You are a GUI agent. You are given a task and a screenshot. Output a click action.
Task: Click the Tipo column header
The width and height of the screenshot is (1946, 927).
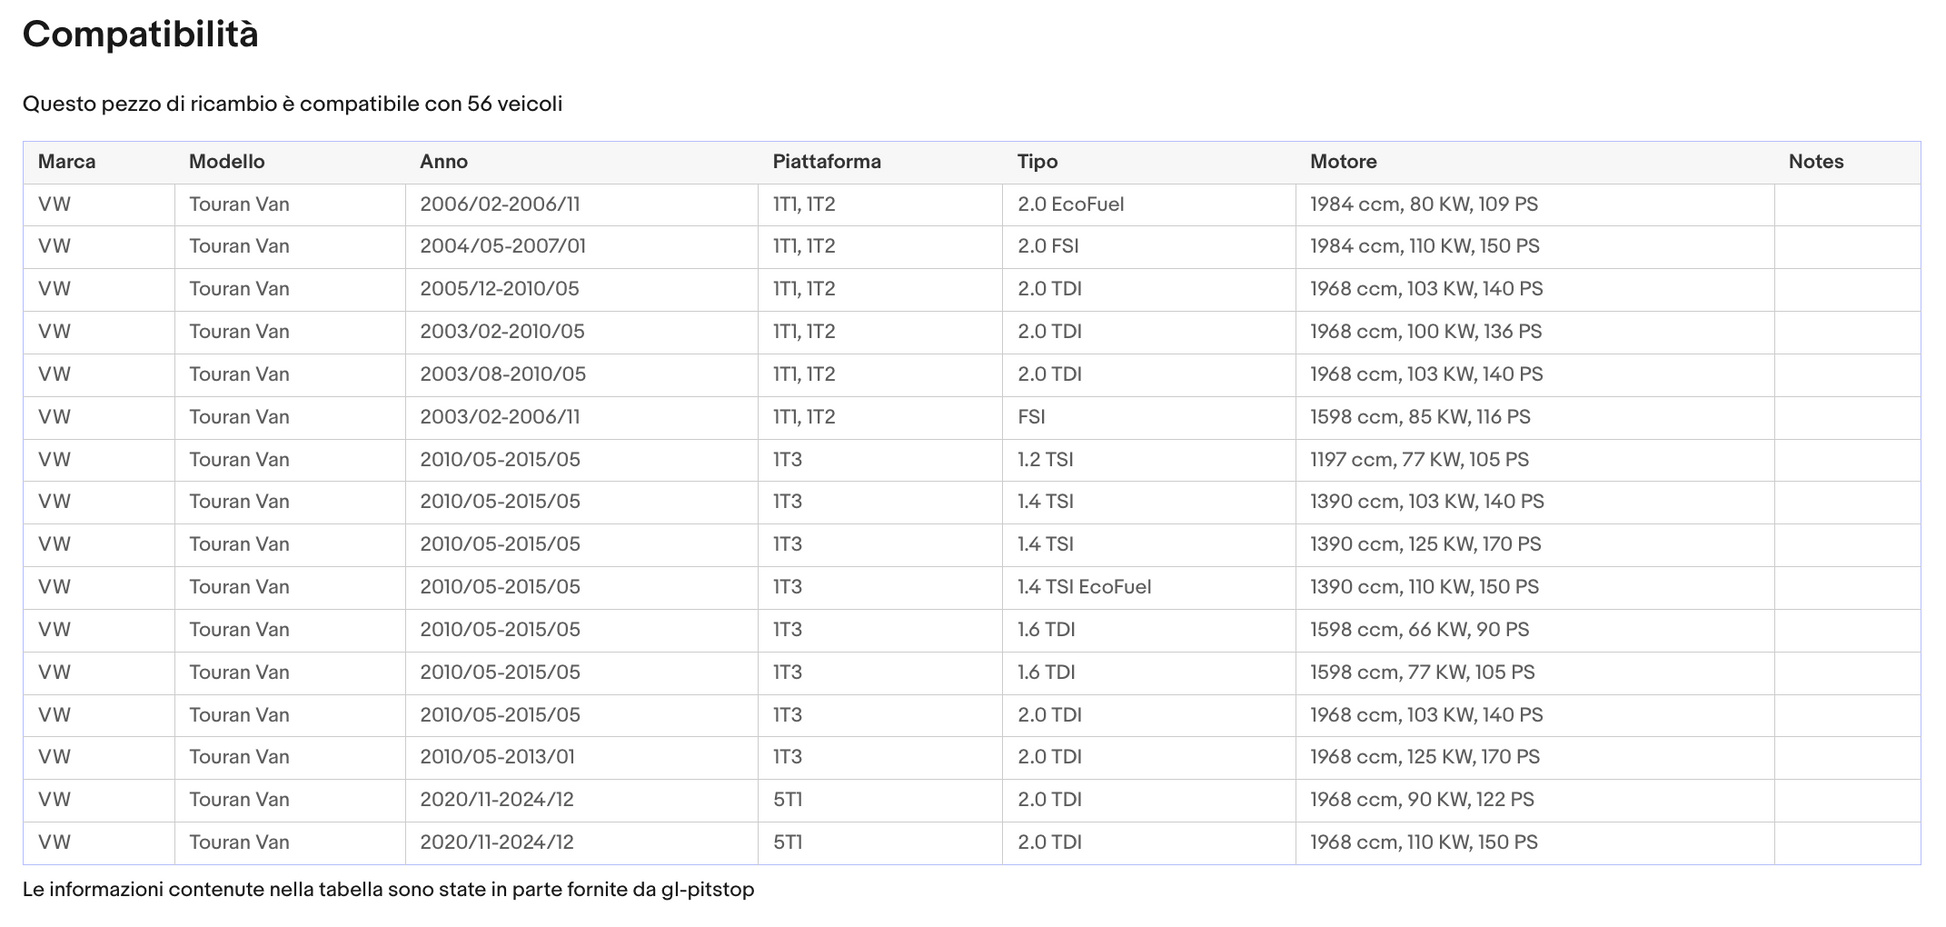[1037, 162]
